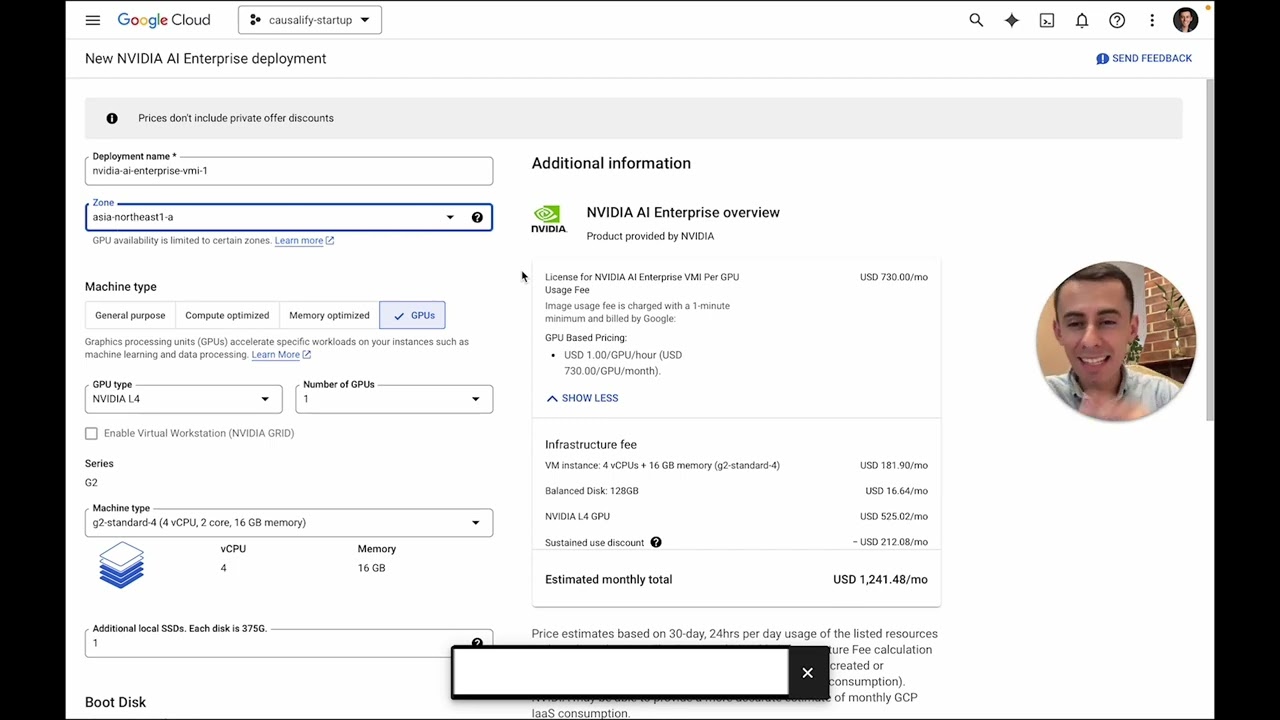
Task: Click the stacked machine layers icon
Action: [122, 565]
